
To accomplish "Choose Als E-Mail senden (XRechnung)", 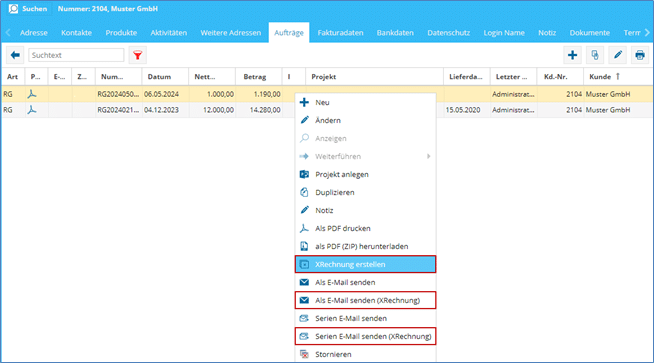I will click(365, 300).
